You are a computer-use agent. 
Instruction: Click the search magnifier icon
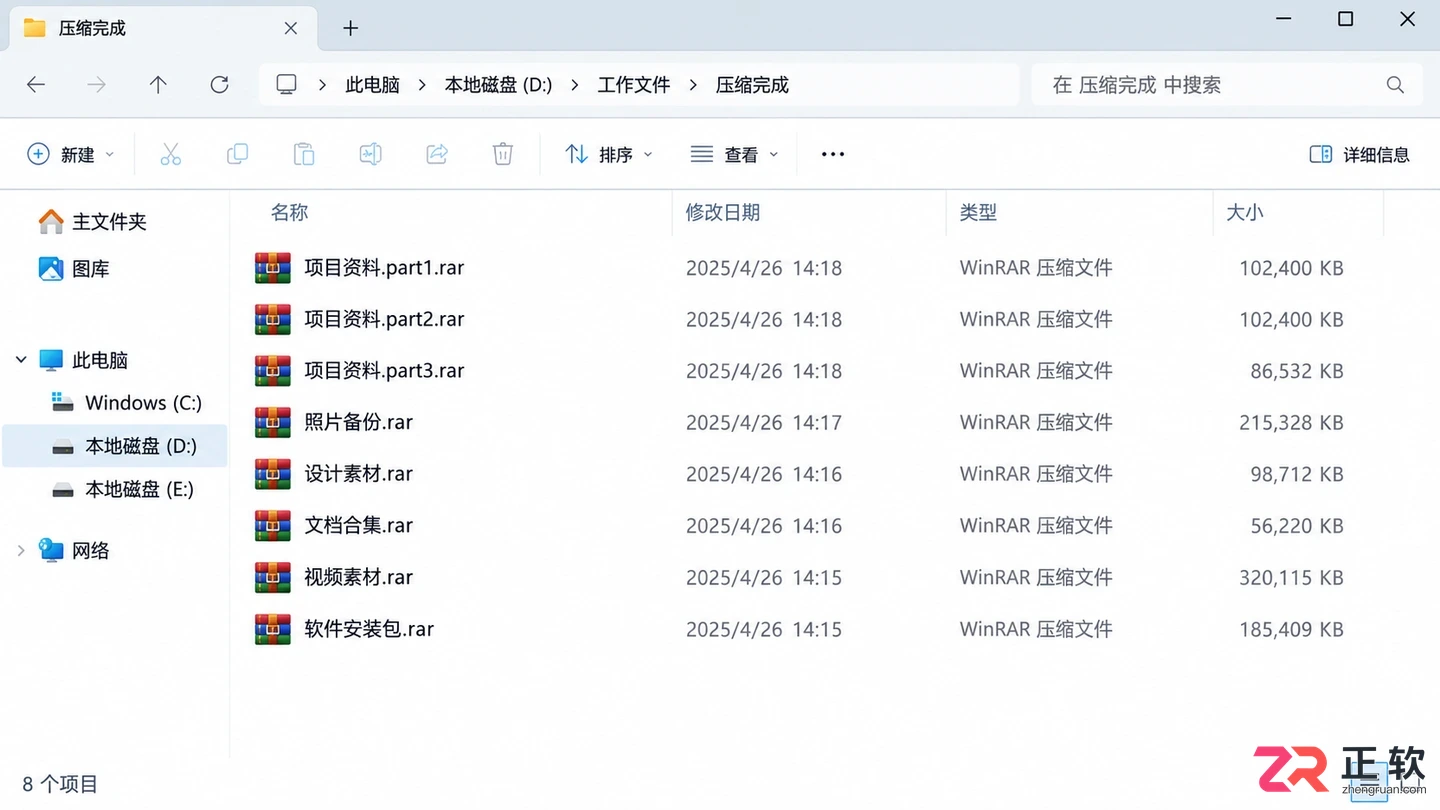(x=1395, y=85)
